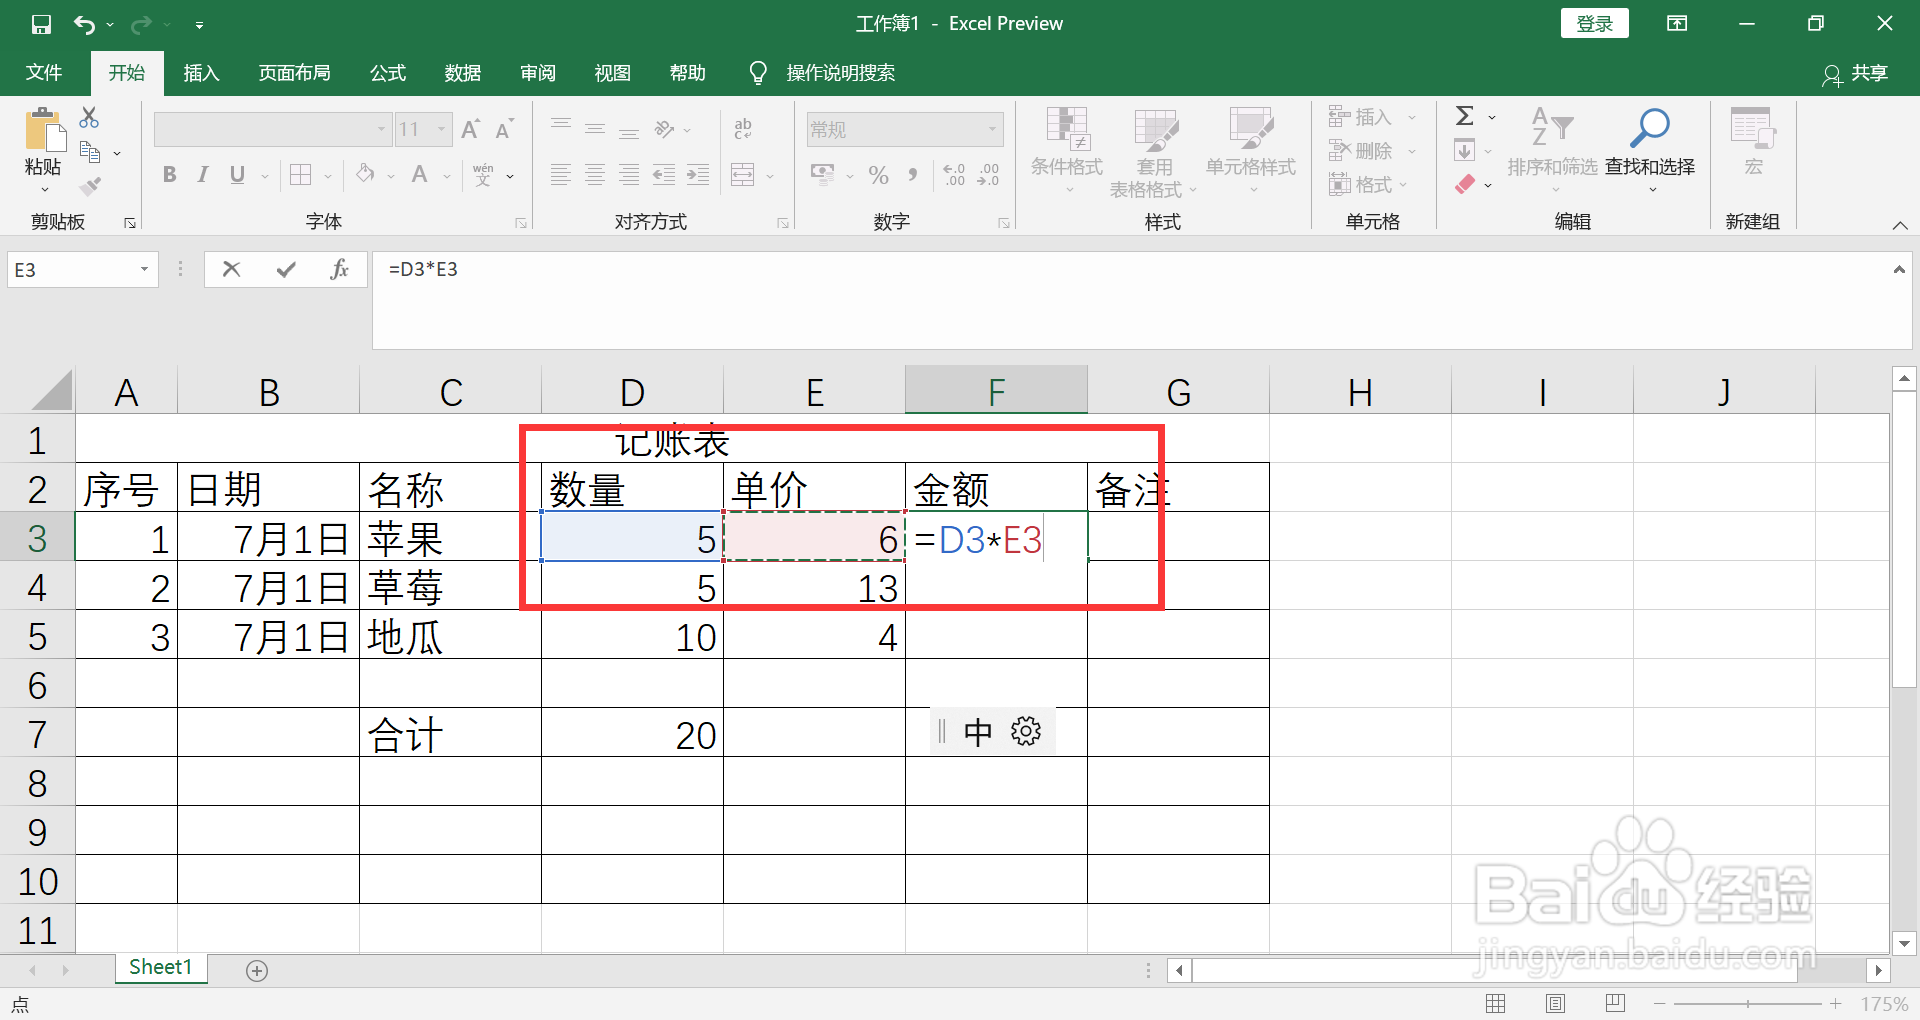This screenshot has width=1920, height=1020.
Task: Click the comma thousands separator icon
Action: coord(912,175)
